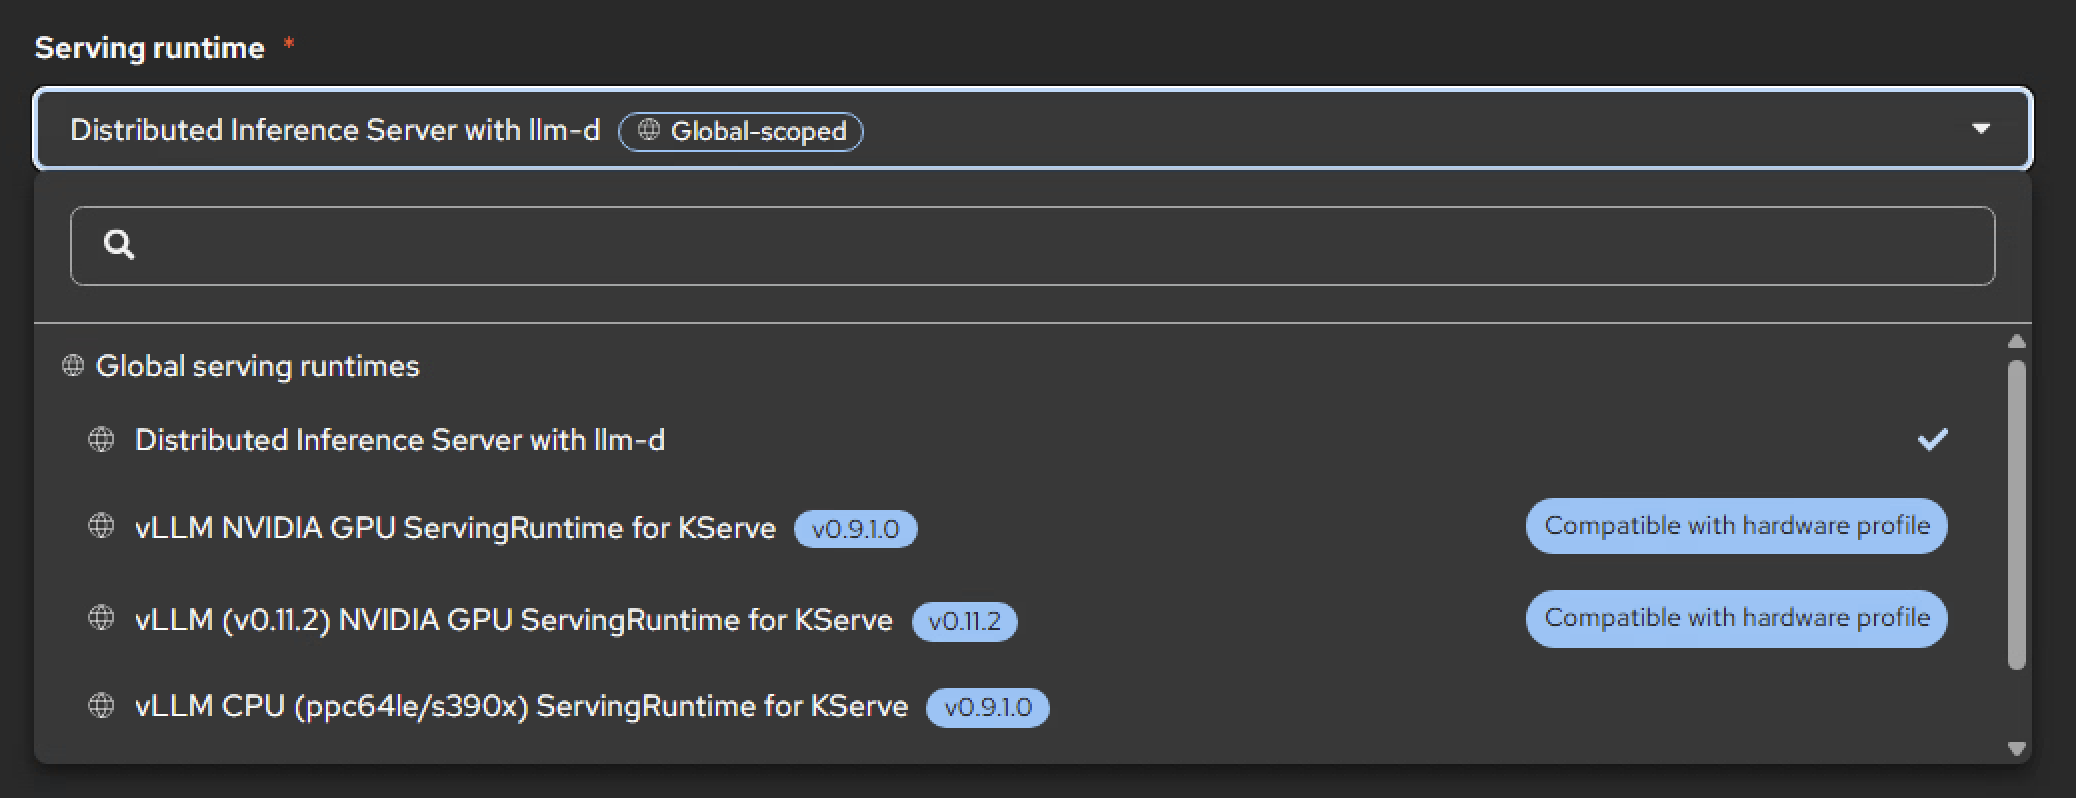
Task: Click checkmark on selected Distributed Inference Server
Action: 1932,440
